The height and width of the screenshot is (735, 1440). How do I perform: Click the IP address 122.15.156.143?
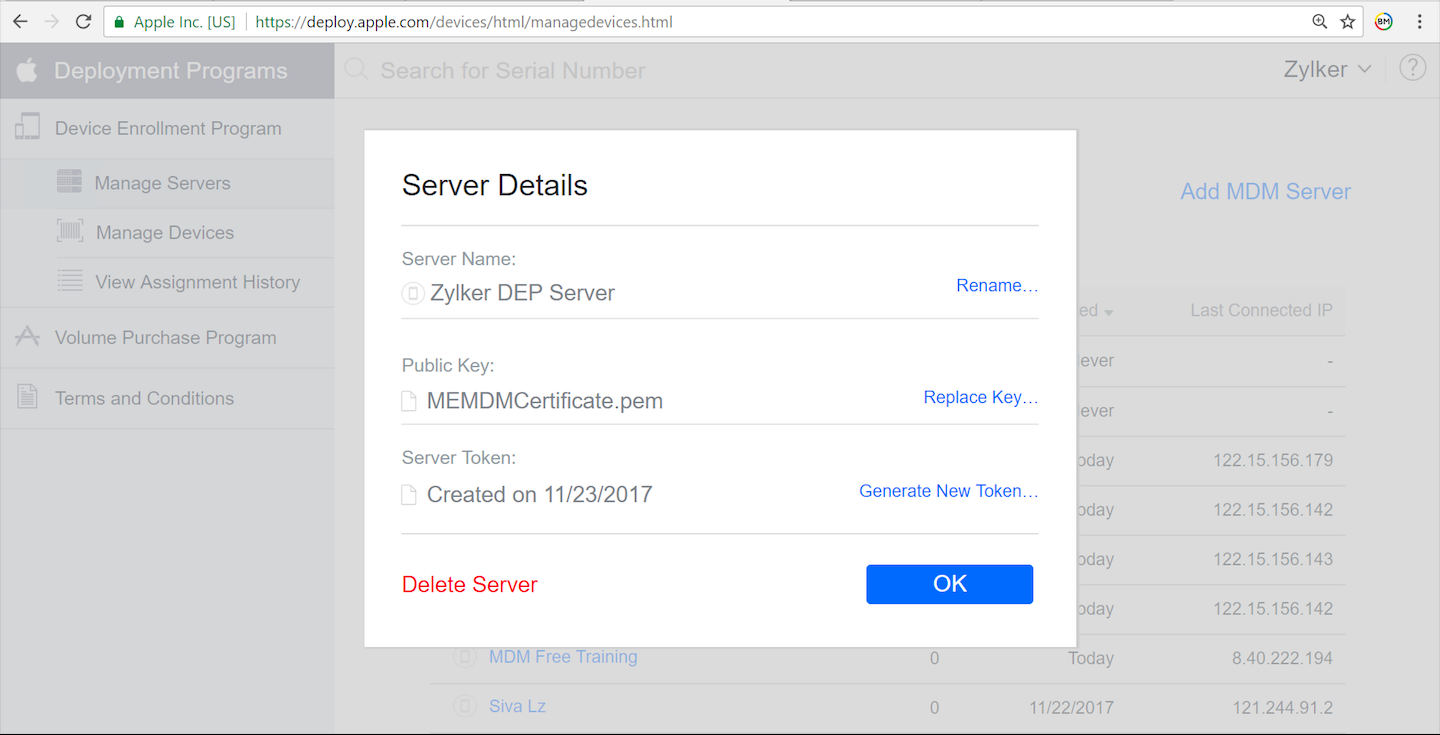point(1273,559)
